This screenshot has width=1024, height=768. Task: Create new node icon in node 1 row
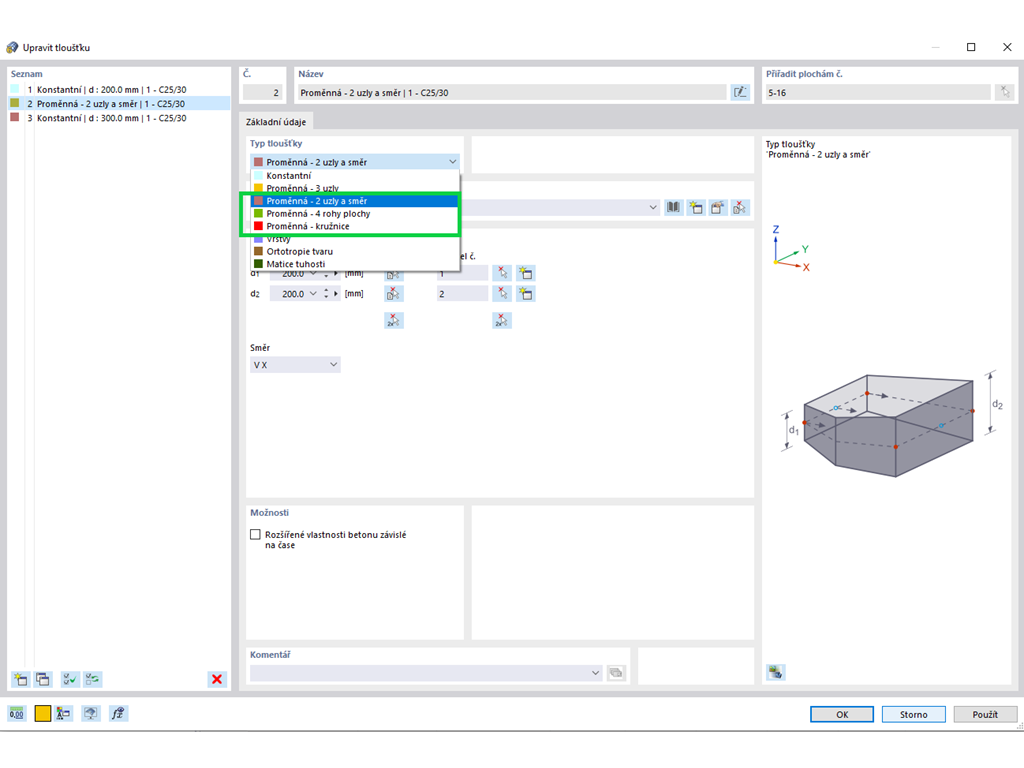coord(526,273)
